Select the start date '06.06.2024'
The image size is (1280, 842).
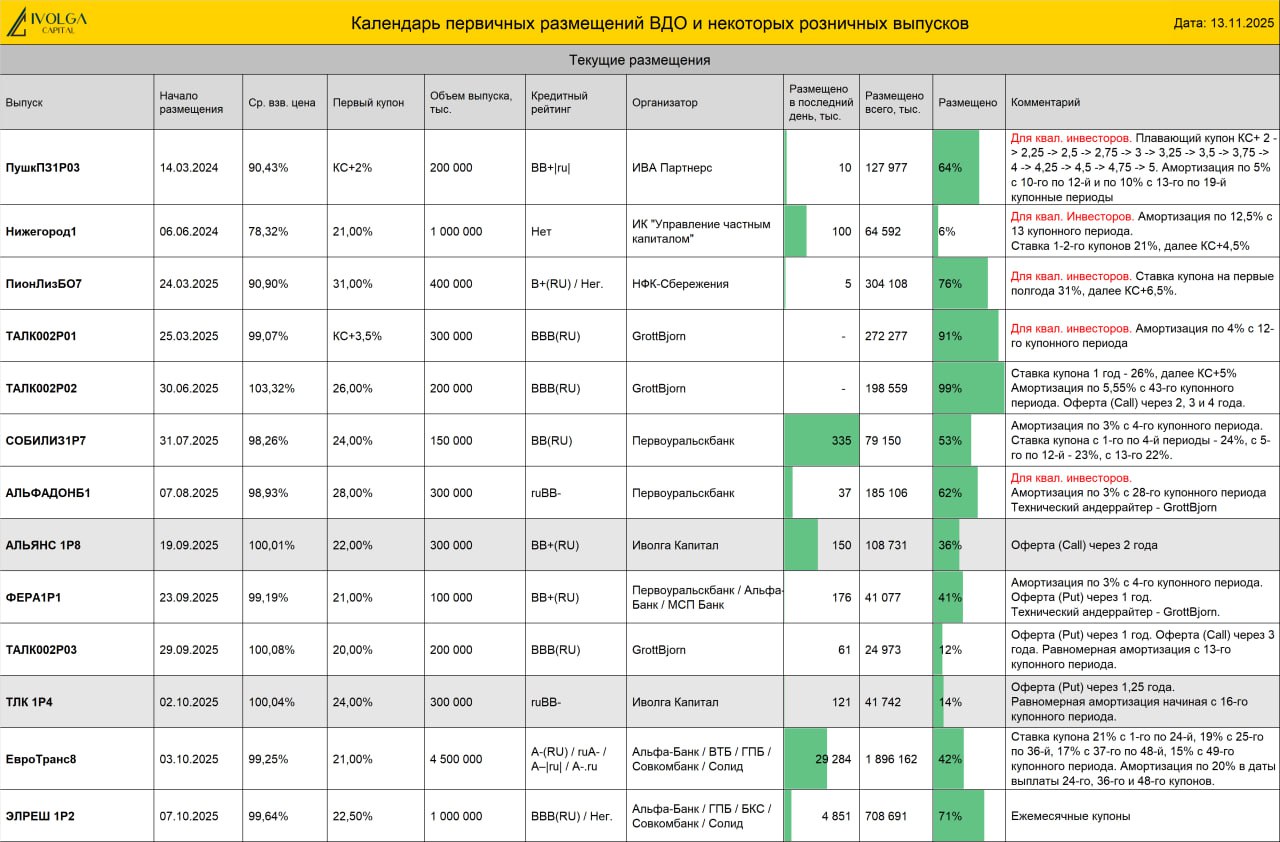click(x=189, y=231)
